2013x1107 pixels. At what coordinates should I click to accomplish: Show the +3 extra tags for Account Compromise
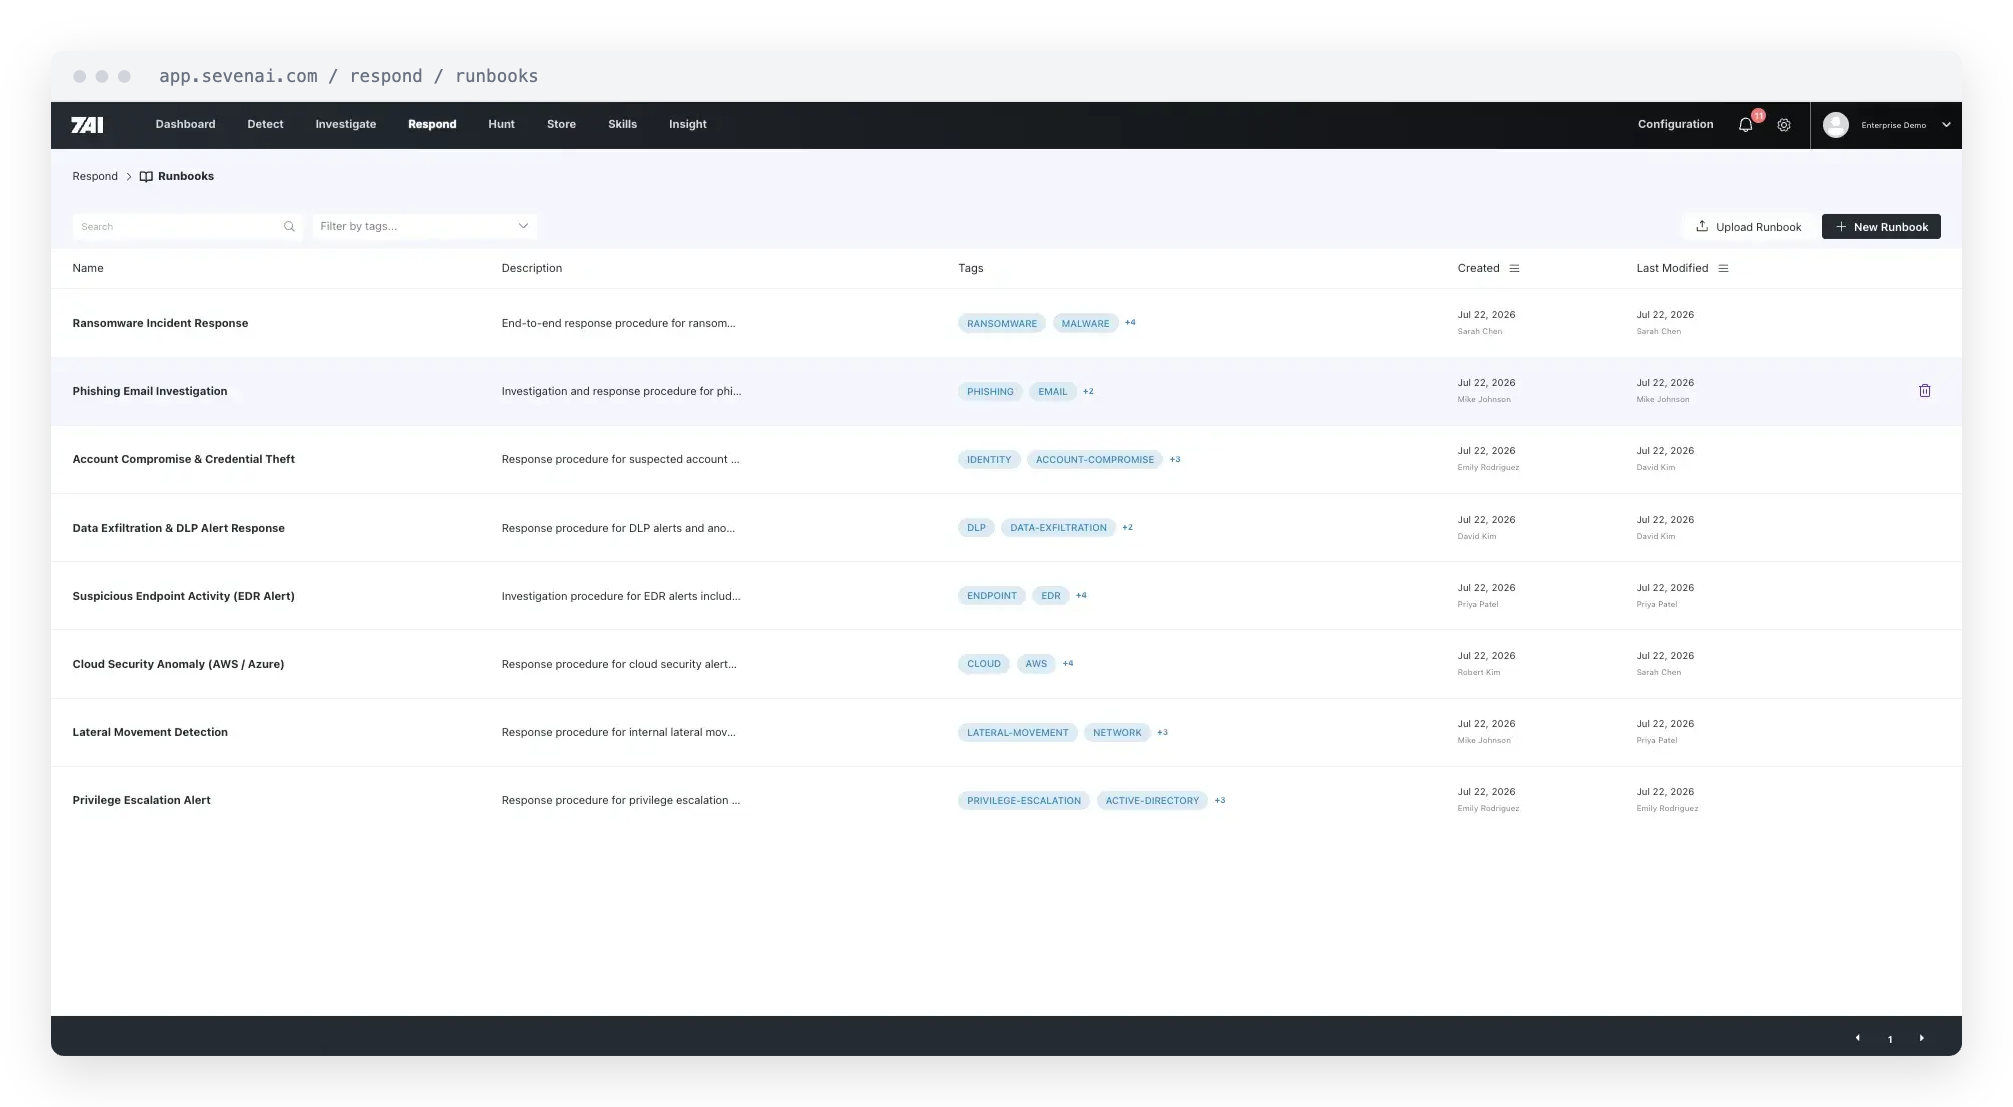(1175, 460)
